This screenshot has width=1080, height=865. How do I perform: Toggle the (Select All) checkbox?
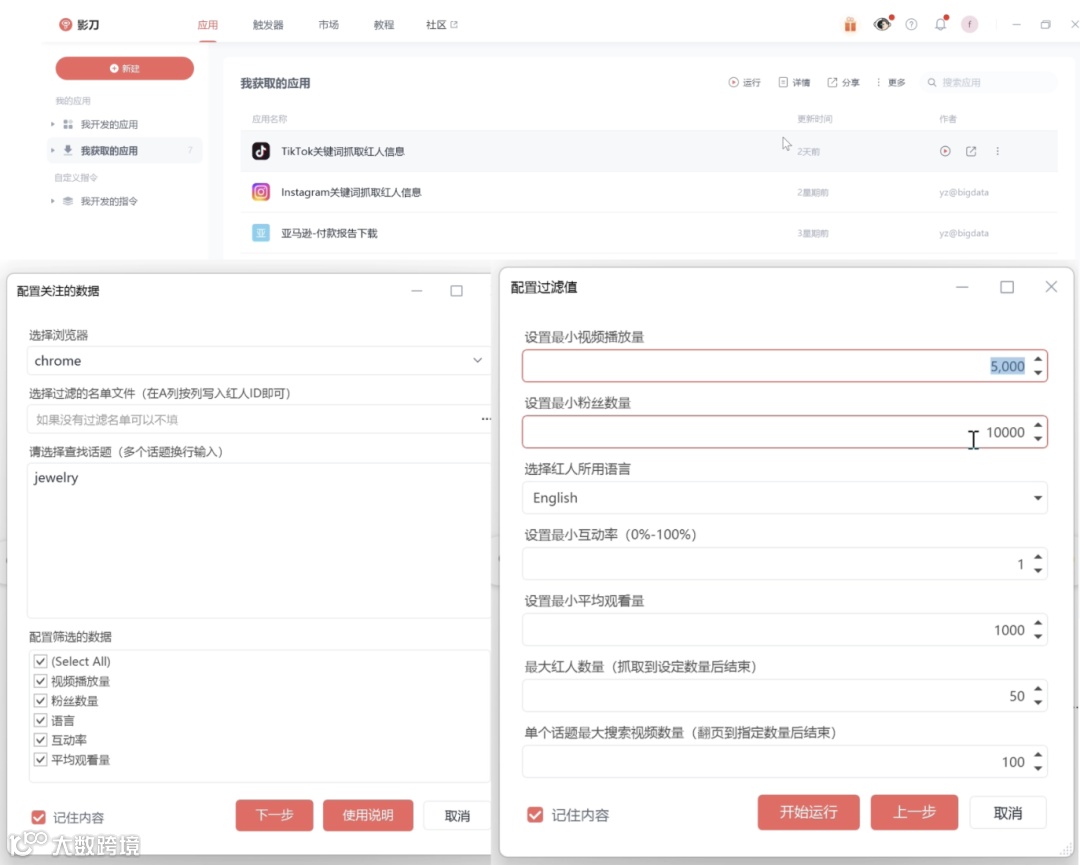[x=41, y=661]
